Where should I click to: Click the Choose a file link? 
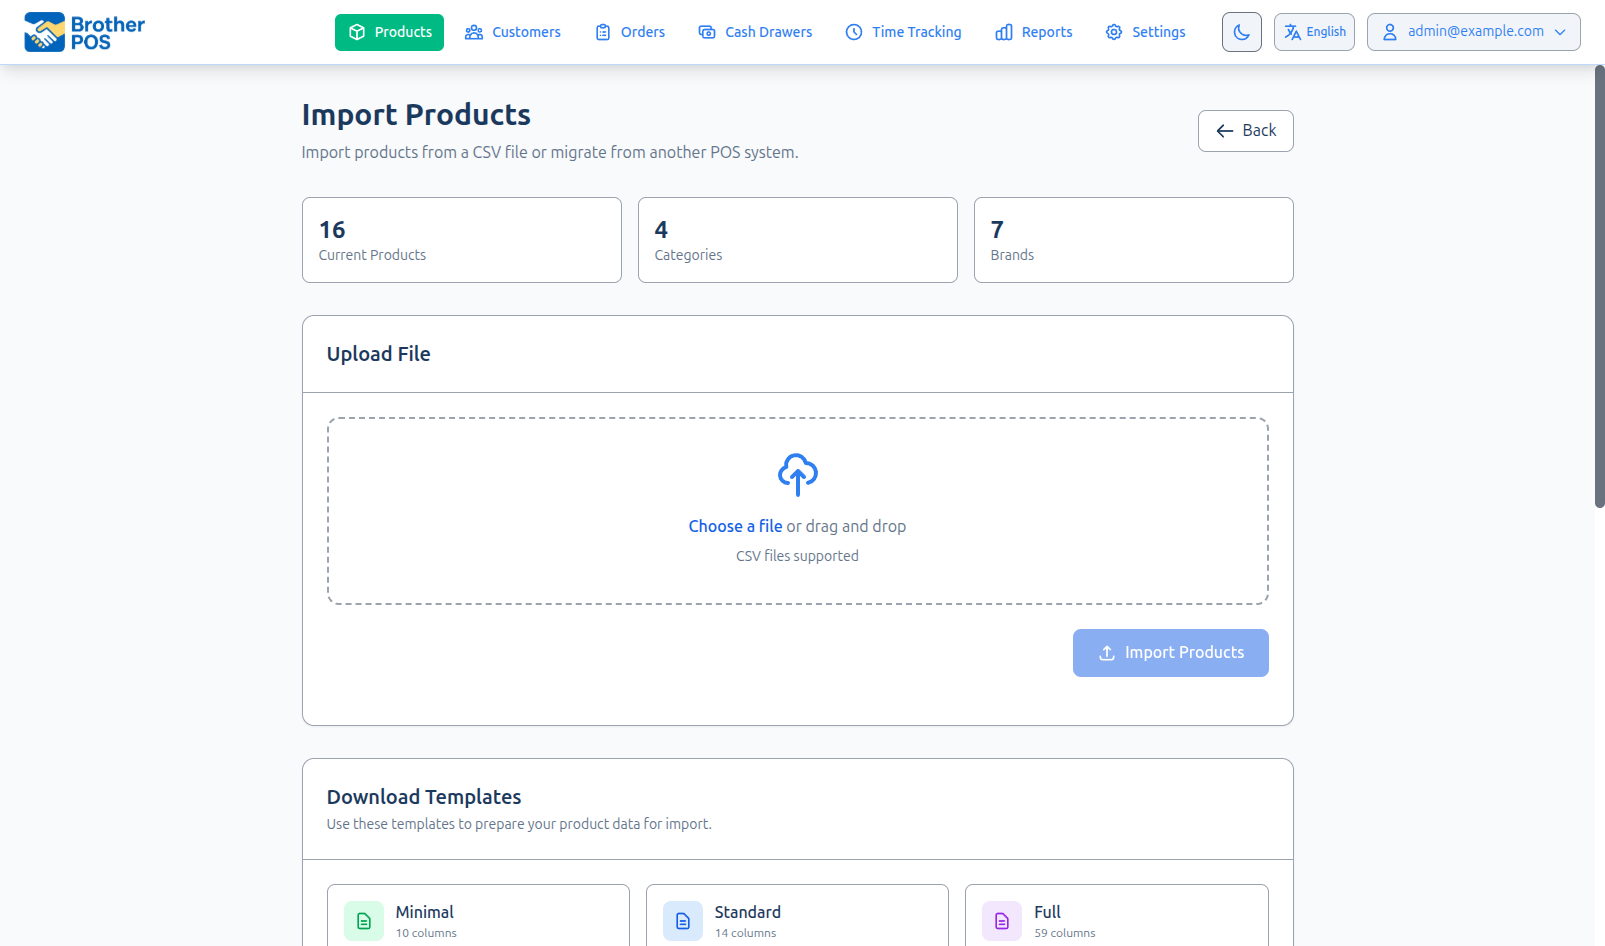coord(735,525)
